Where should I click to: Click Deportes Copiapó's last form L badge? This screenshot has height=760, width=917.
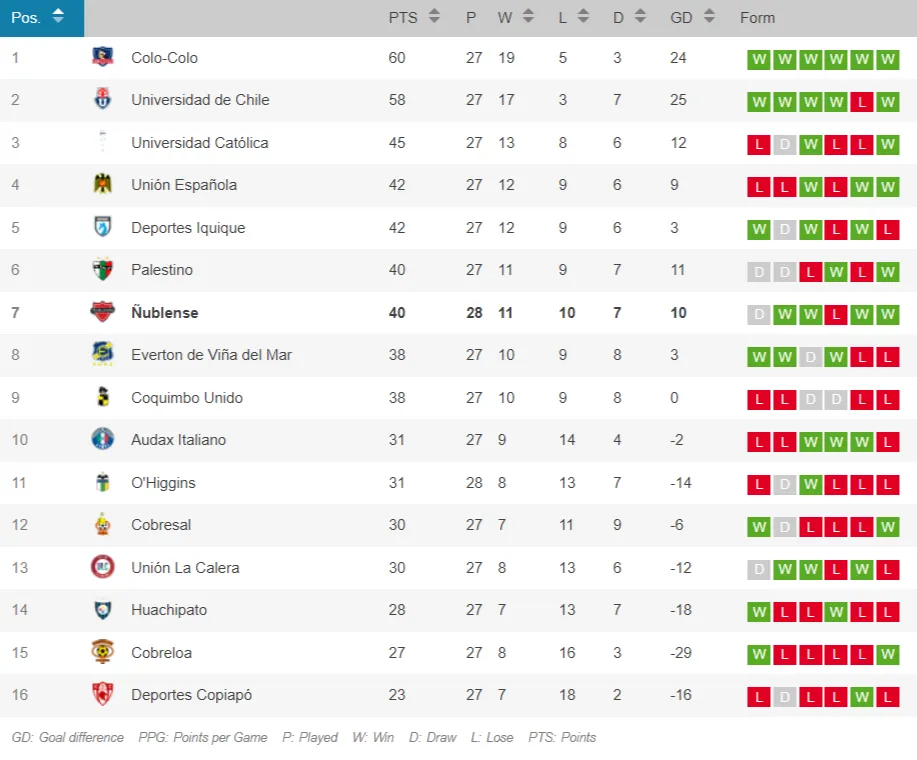[x=887, y=696]
